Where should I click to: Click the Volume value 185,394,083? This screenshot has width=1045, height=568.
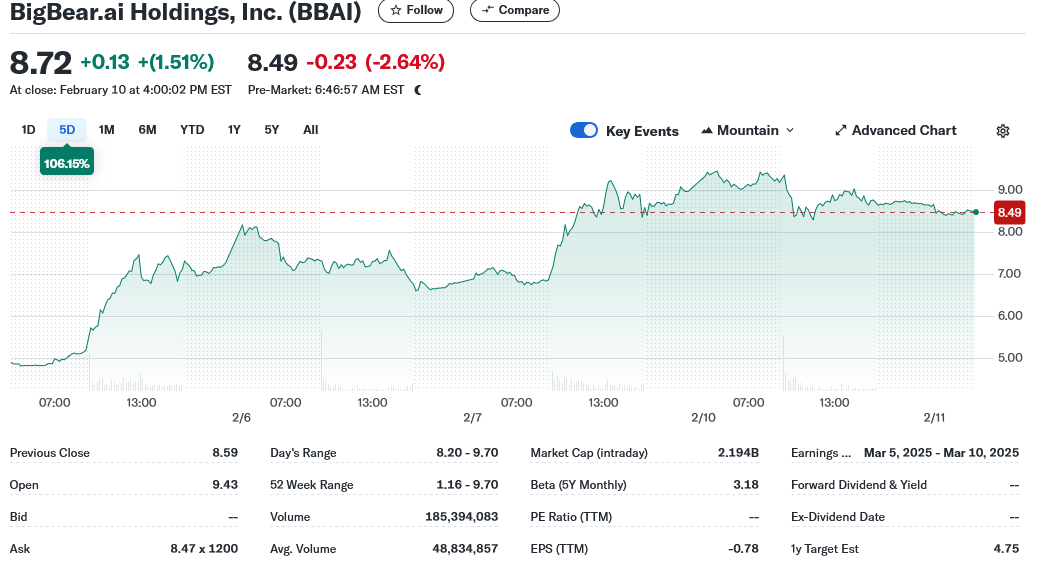(461, 517)
